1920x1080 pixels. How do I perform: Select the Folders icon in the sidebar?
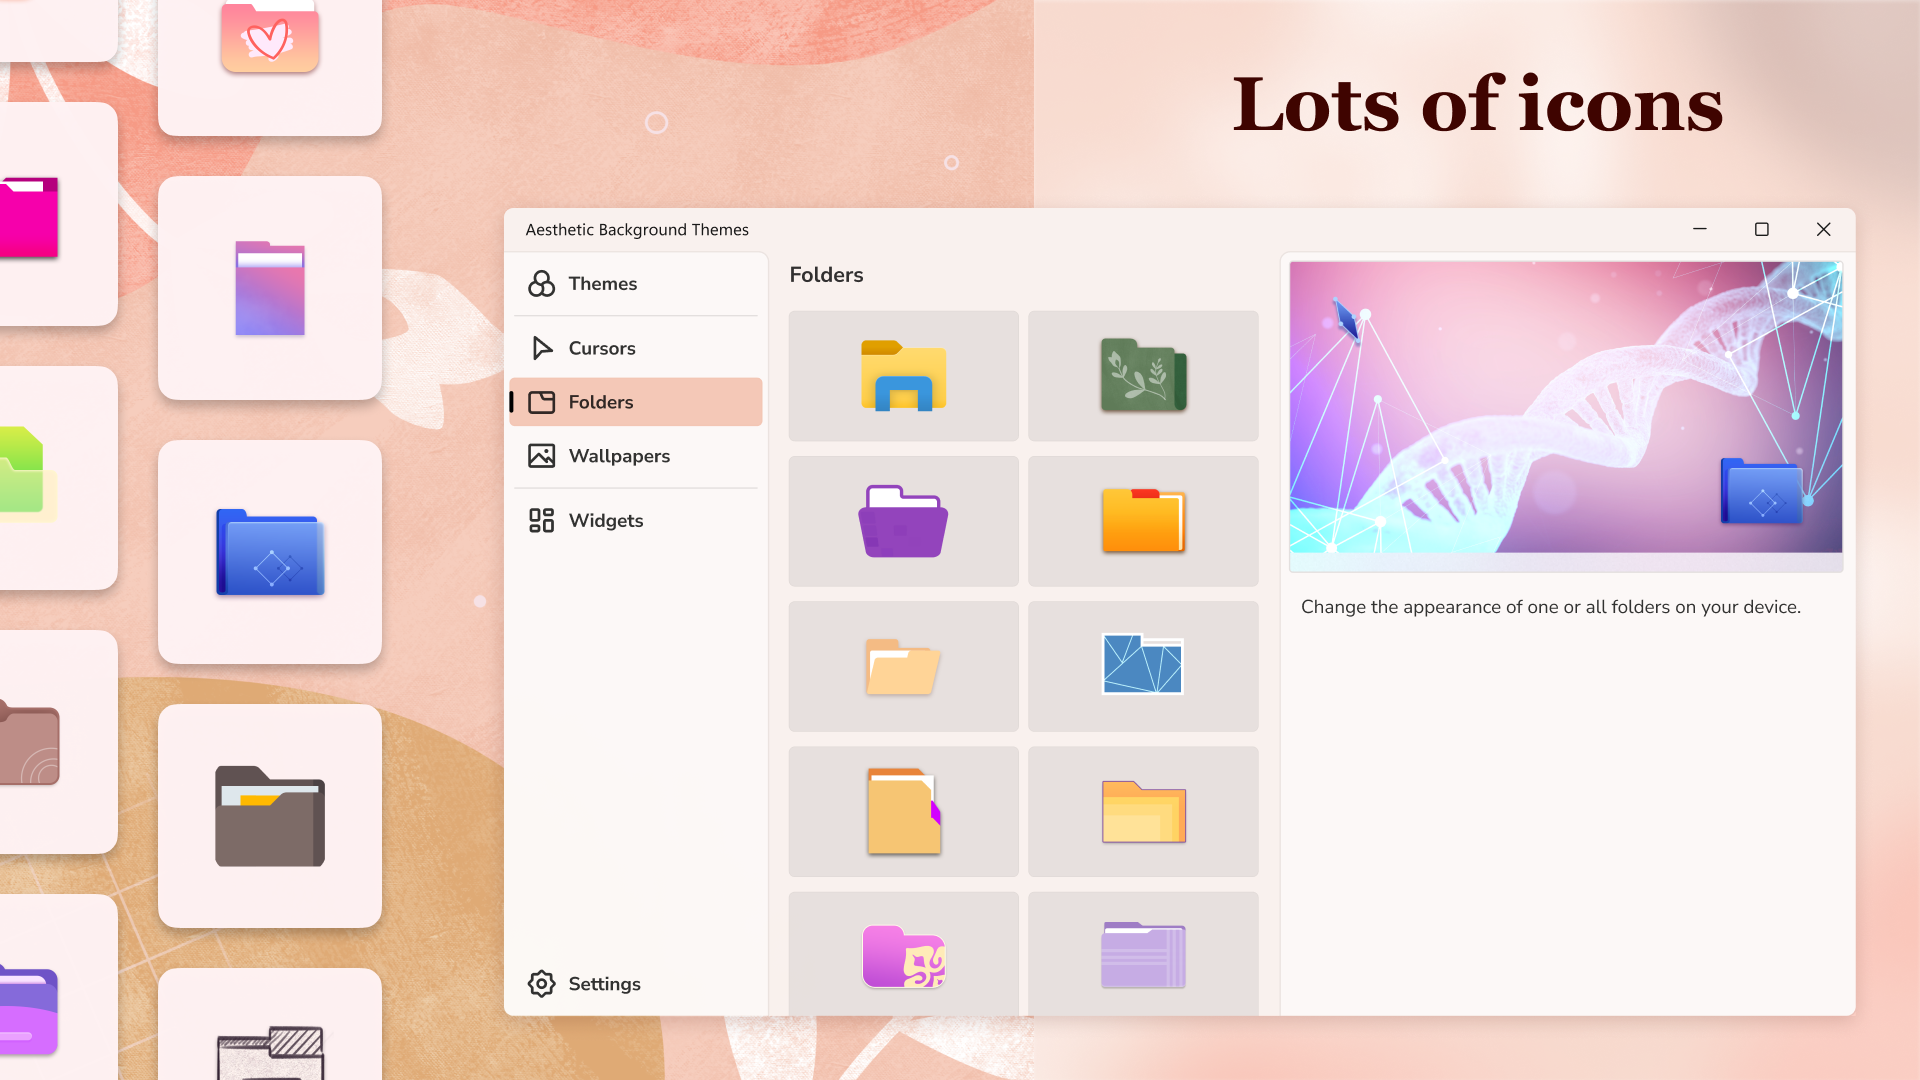click(541, 401)
